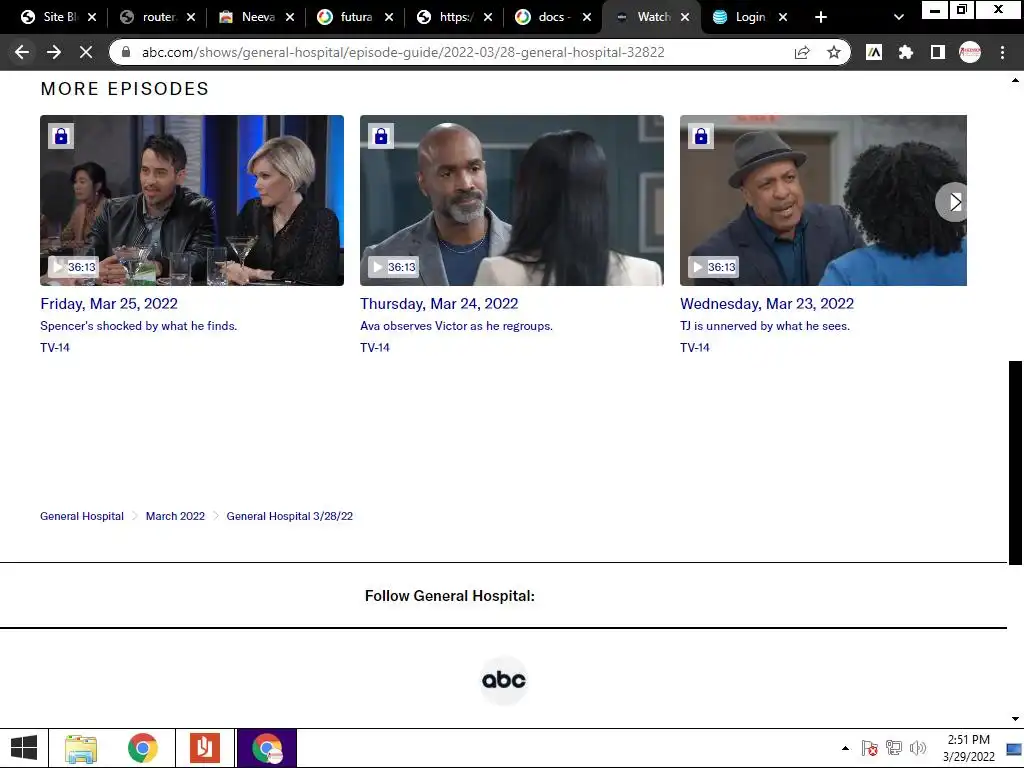Open the orange app icon in taskbar
The height and width of the screenshot is (768, 1024).
[205, 748]
